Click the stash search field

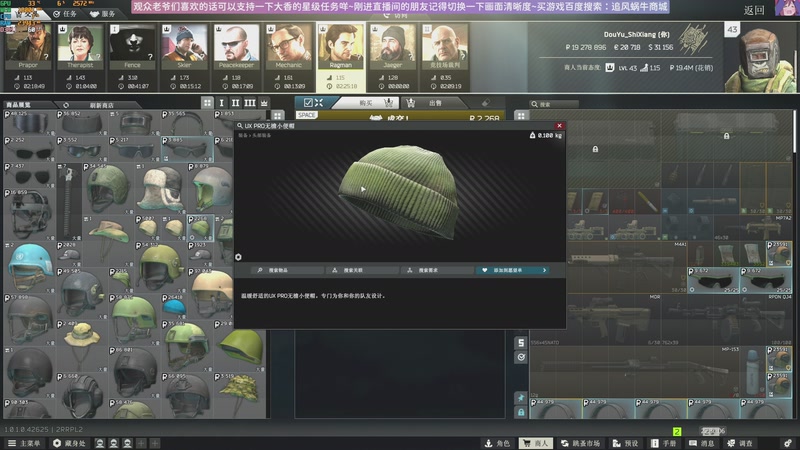(554, 104)
